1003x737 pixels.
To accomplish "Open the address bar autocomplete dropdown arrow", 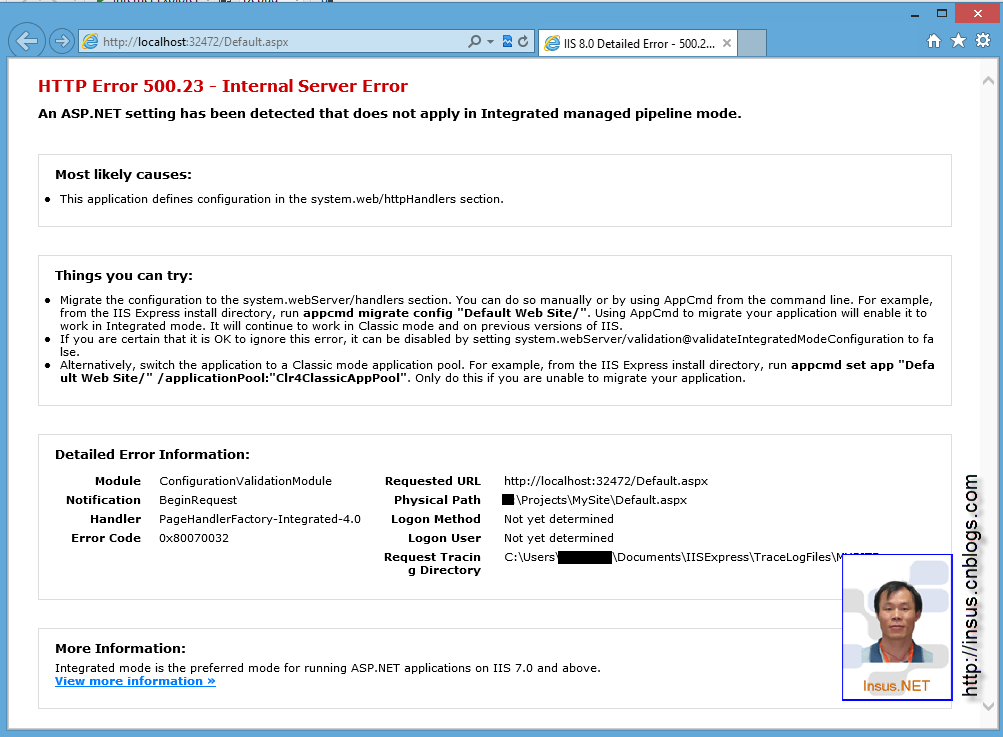I will (491, 42).
